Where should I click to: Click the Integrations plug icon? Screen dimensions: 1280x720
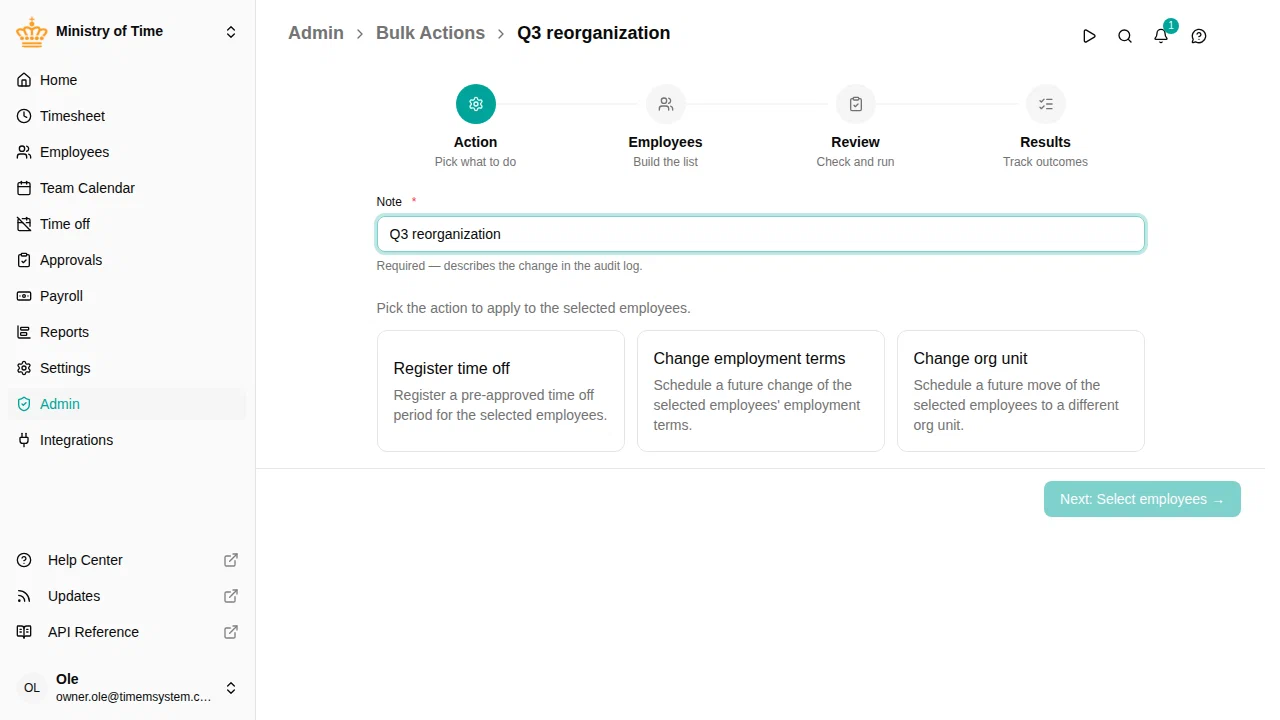pos(24,440)
